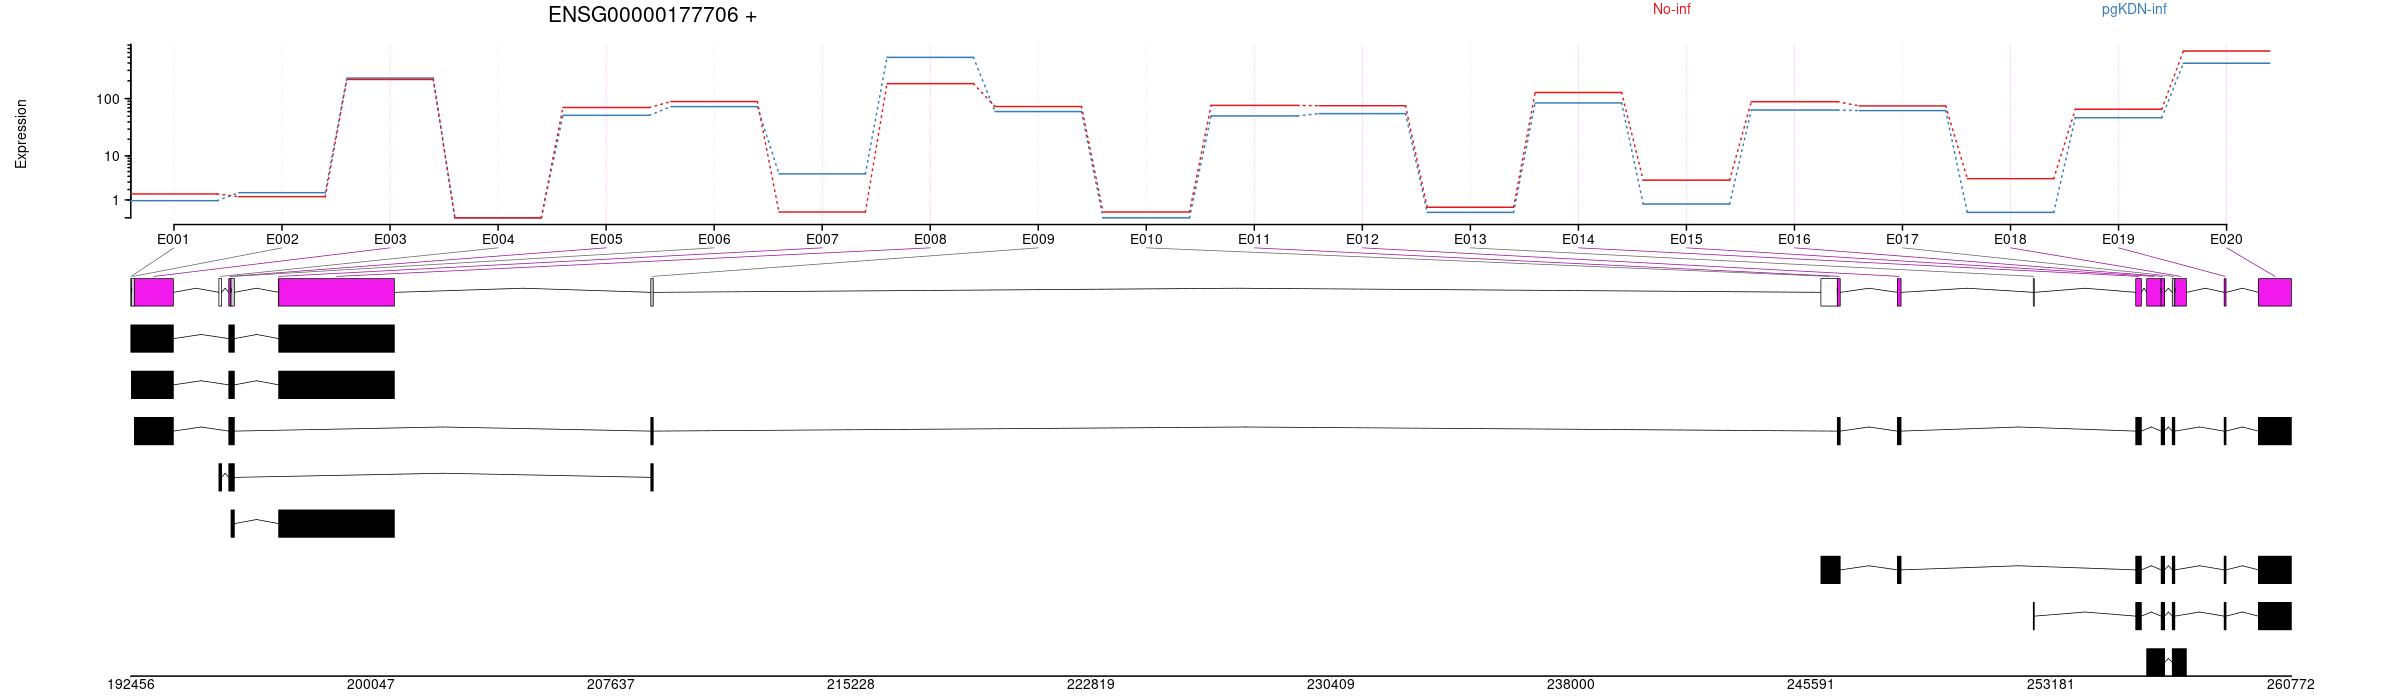Screen dimensions: 2400x700
Task: Click the 100 tick on expression axis
Action: click(x=107, y=99)
